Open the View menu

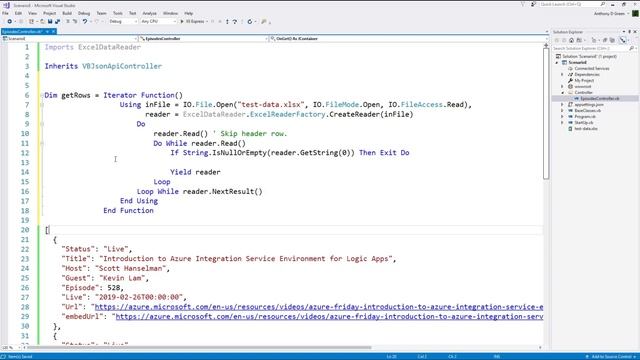point(32,13)
